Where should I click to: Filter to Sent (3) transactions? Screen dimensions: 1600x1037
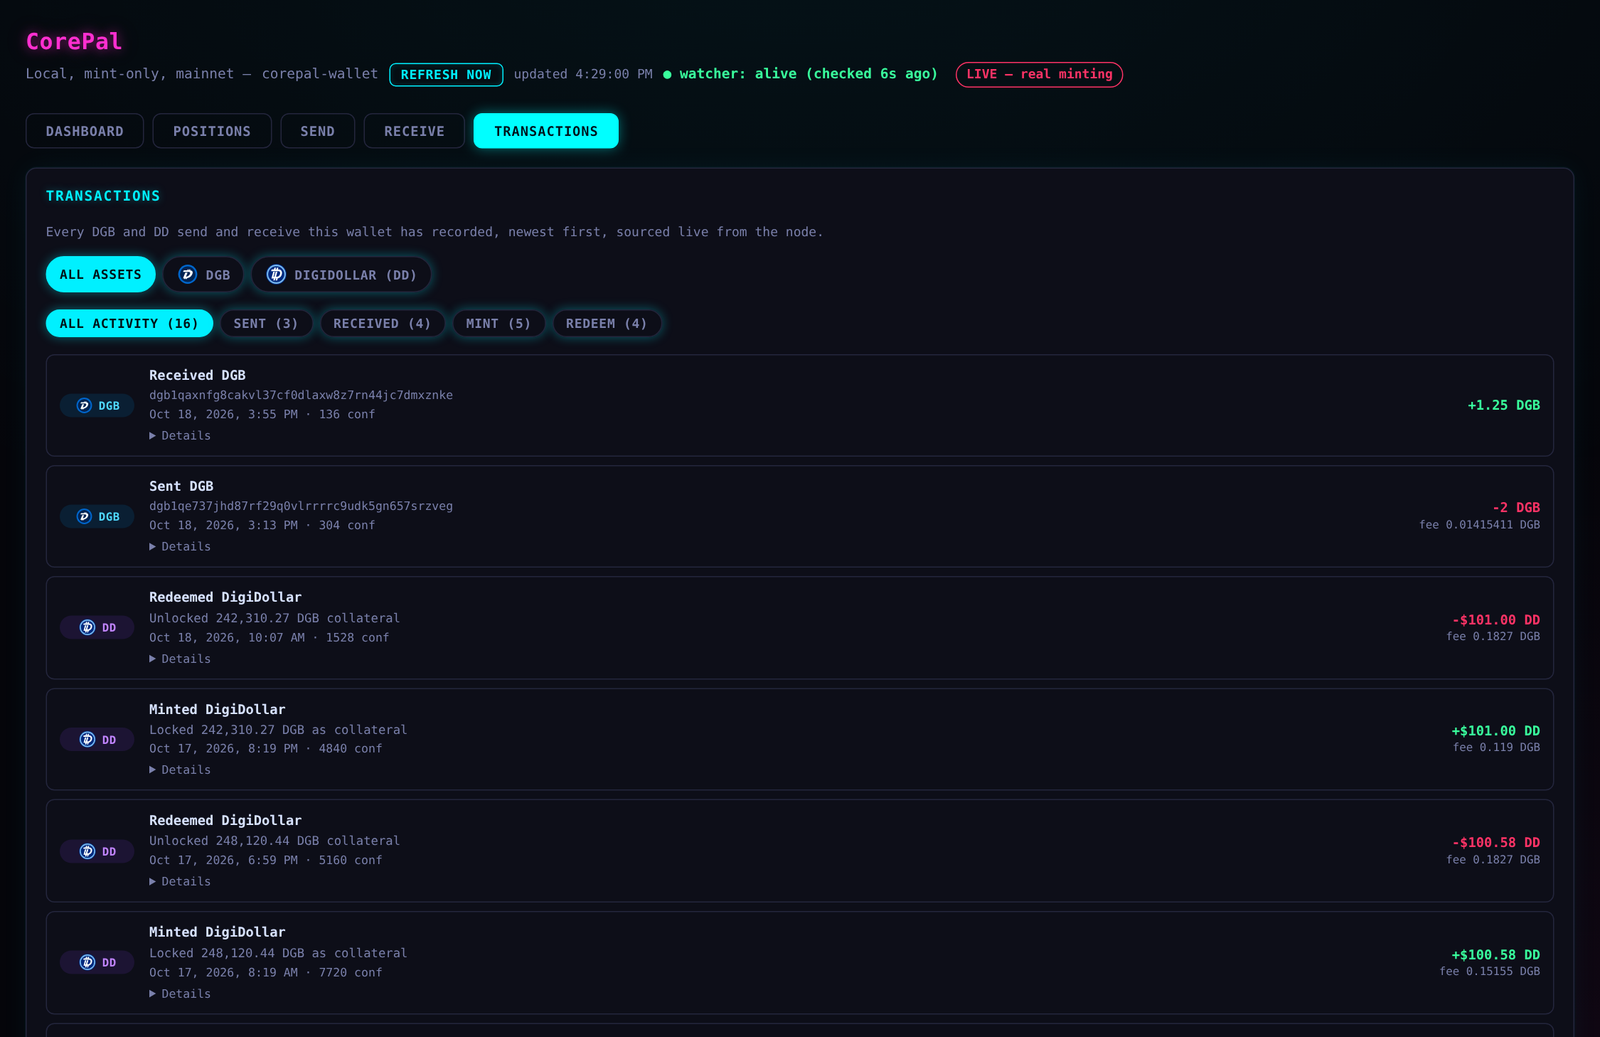(x=266, y=323)
